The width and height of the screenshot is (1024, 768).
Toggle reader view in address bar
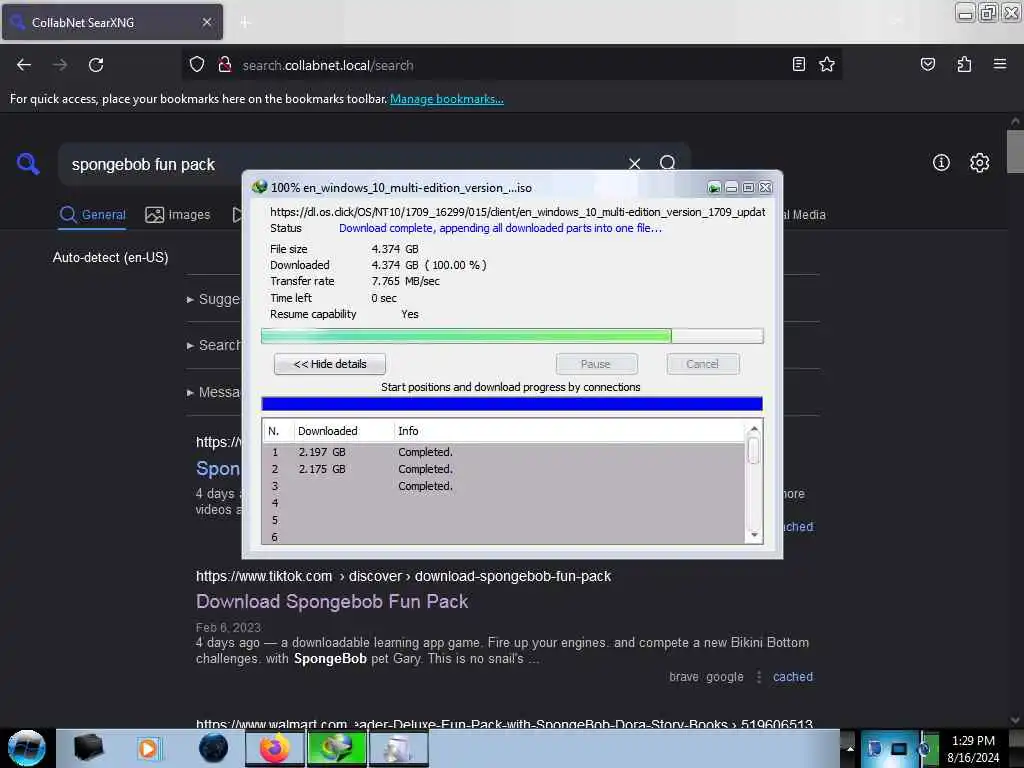point(798,64)
